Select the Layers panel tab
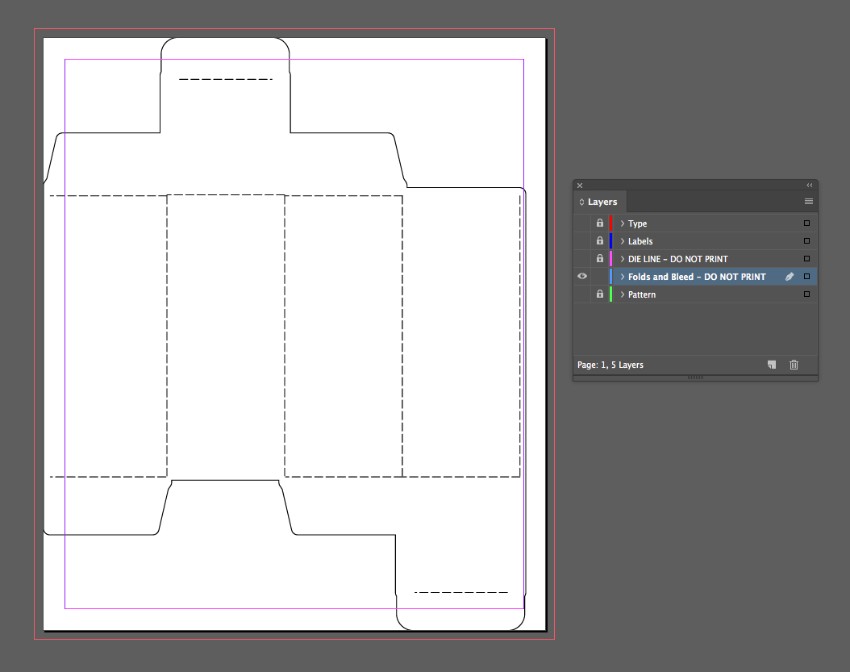 point(601,202)
